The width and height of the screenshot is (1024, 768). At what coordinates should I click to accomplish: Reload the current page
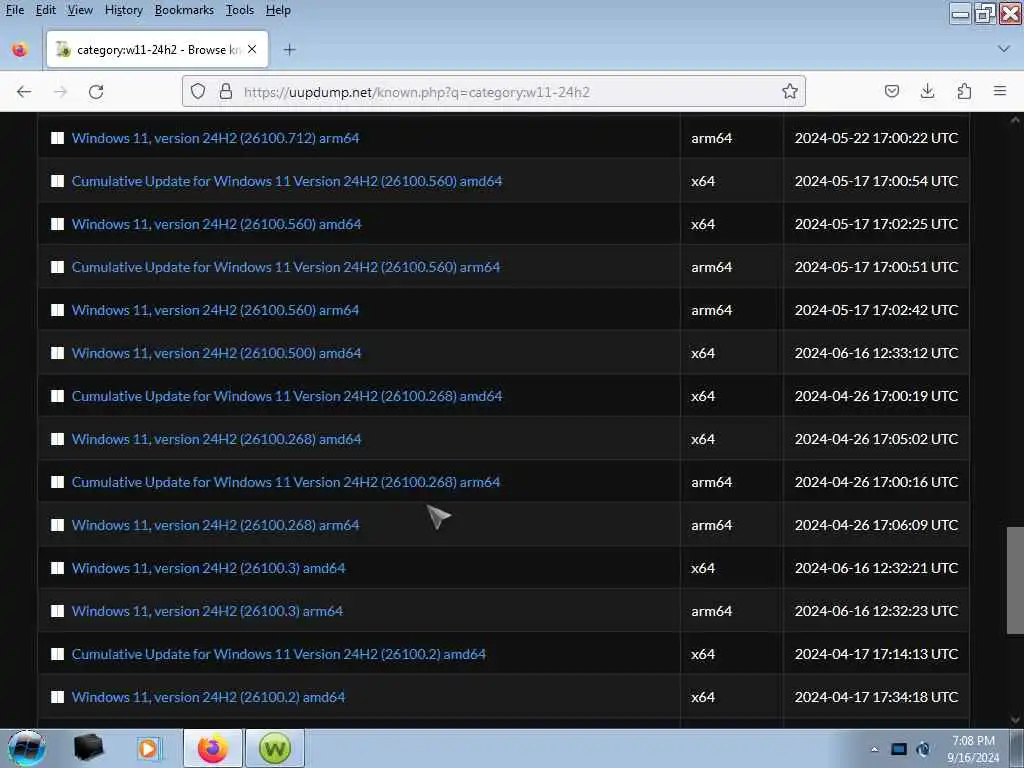click(x=96, y=91)
